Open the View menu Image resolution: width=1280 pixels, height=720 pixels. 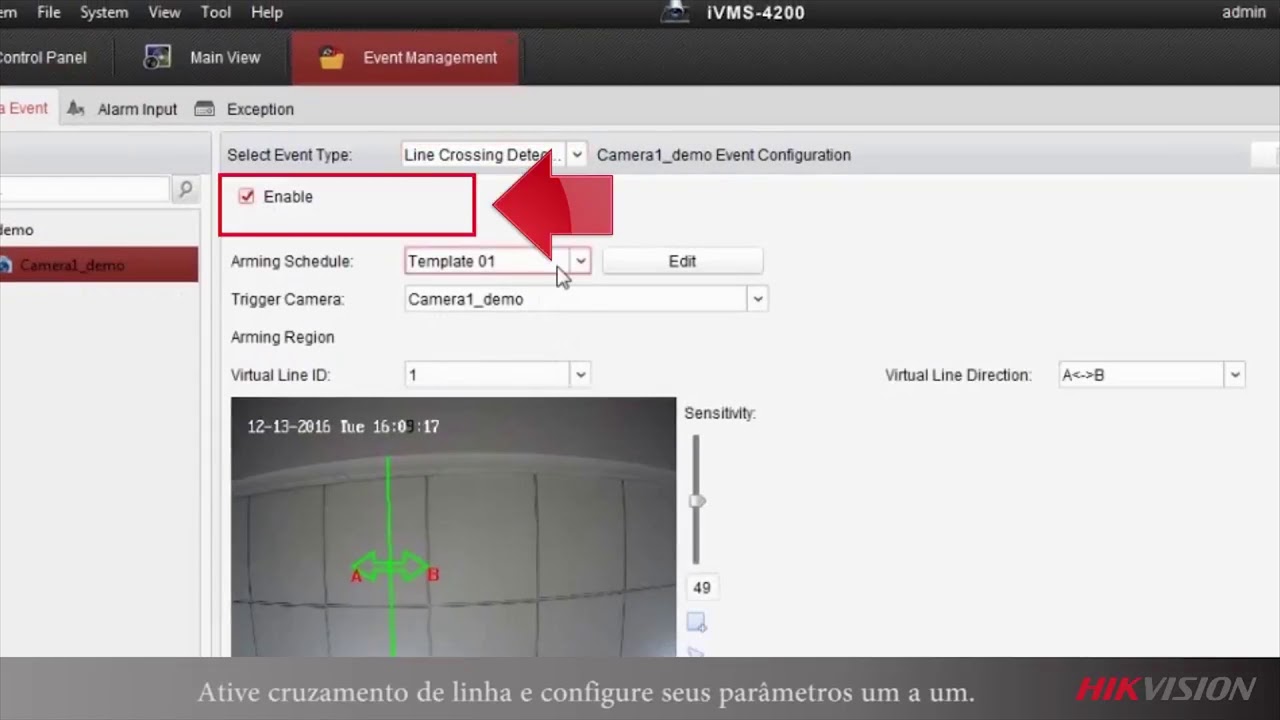click(164, 12)
